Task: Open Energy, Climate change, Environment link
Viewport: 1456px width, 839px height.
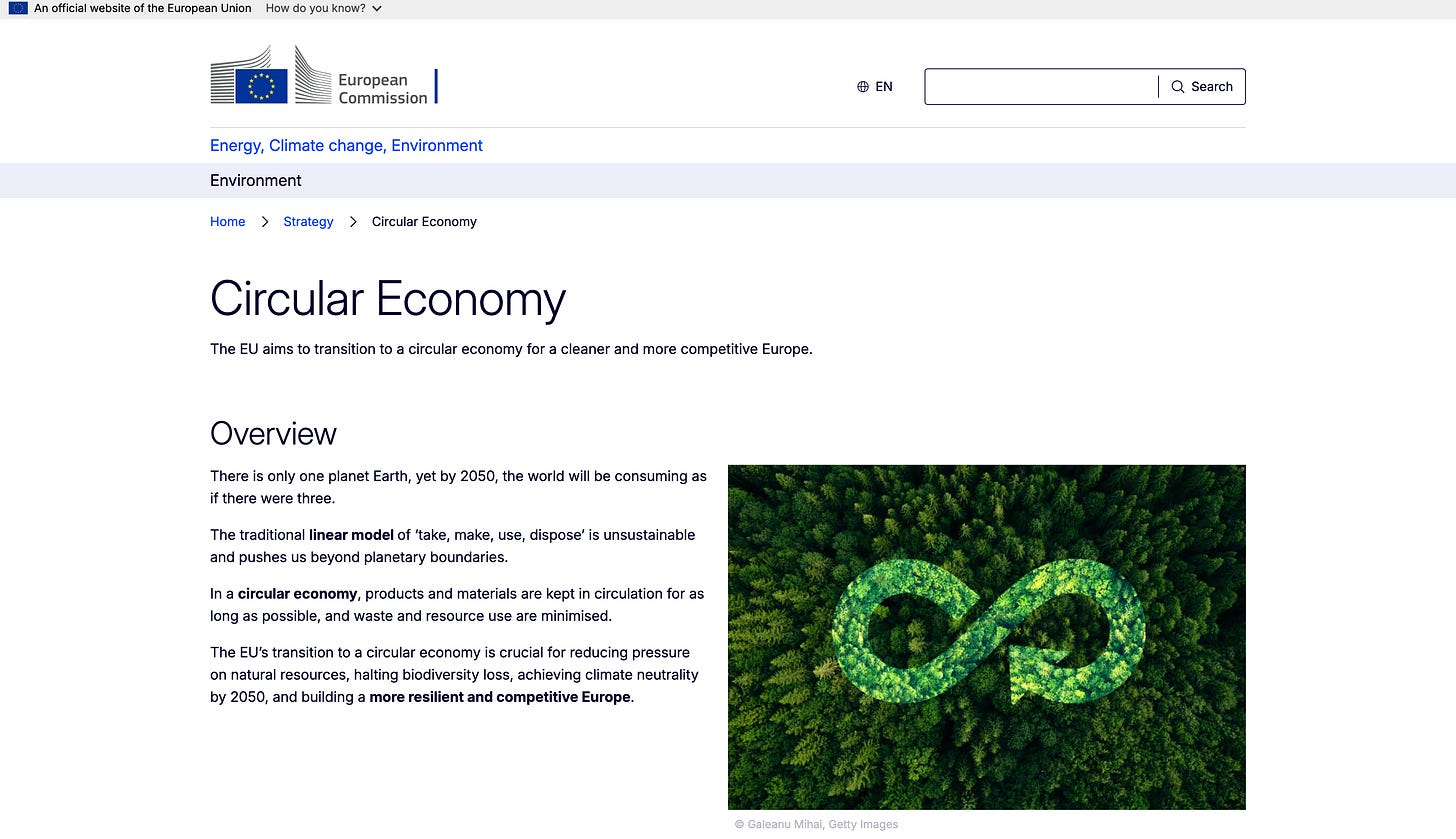Action: 346,146
